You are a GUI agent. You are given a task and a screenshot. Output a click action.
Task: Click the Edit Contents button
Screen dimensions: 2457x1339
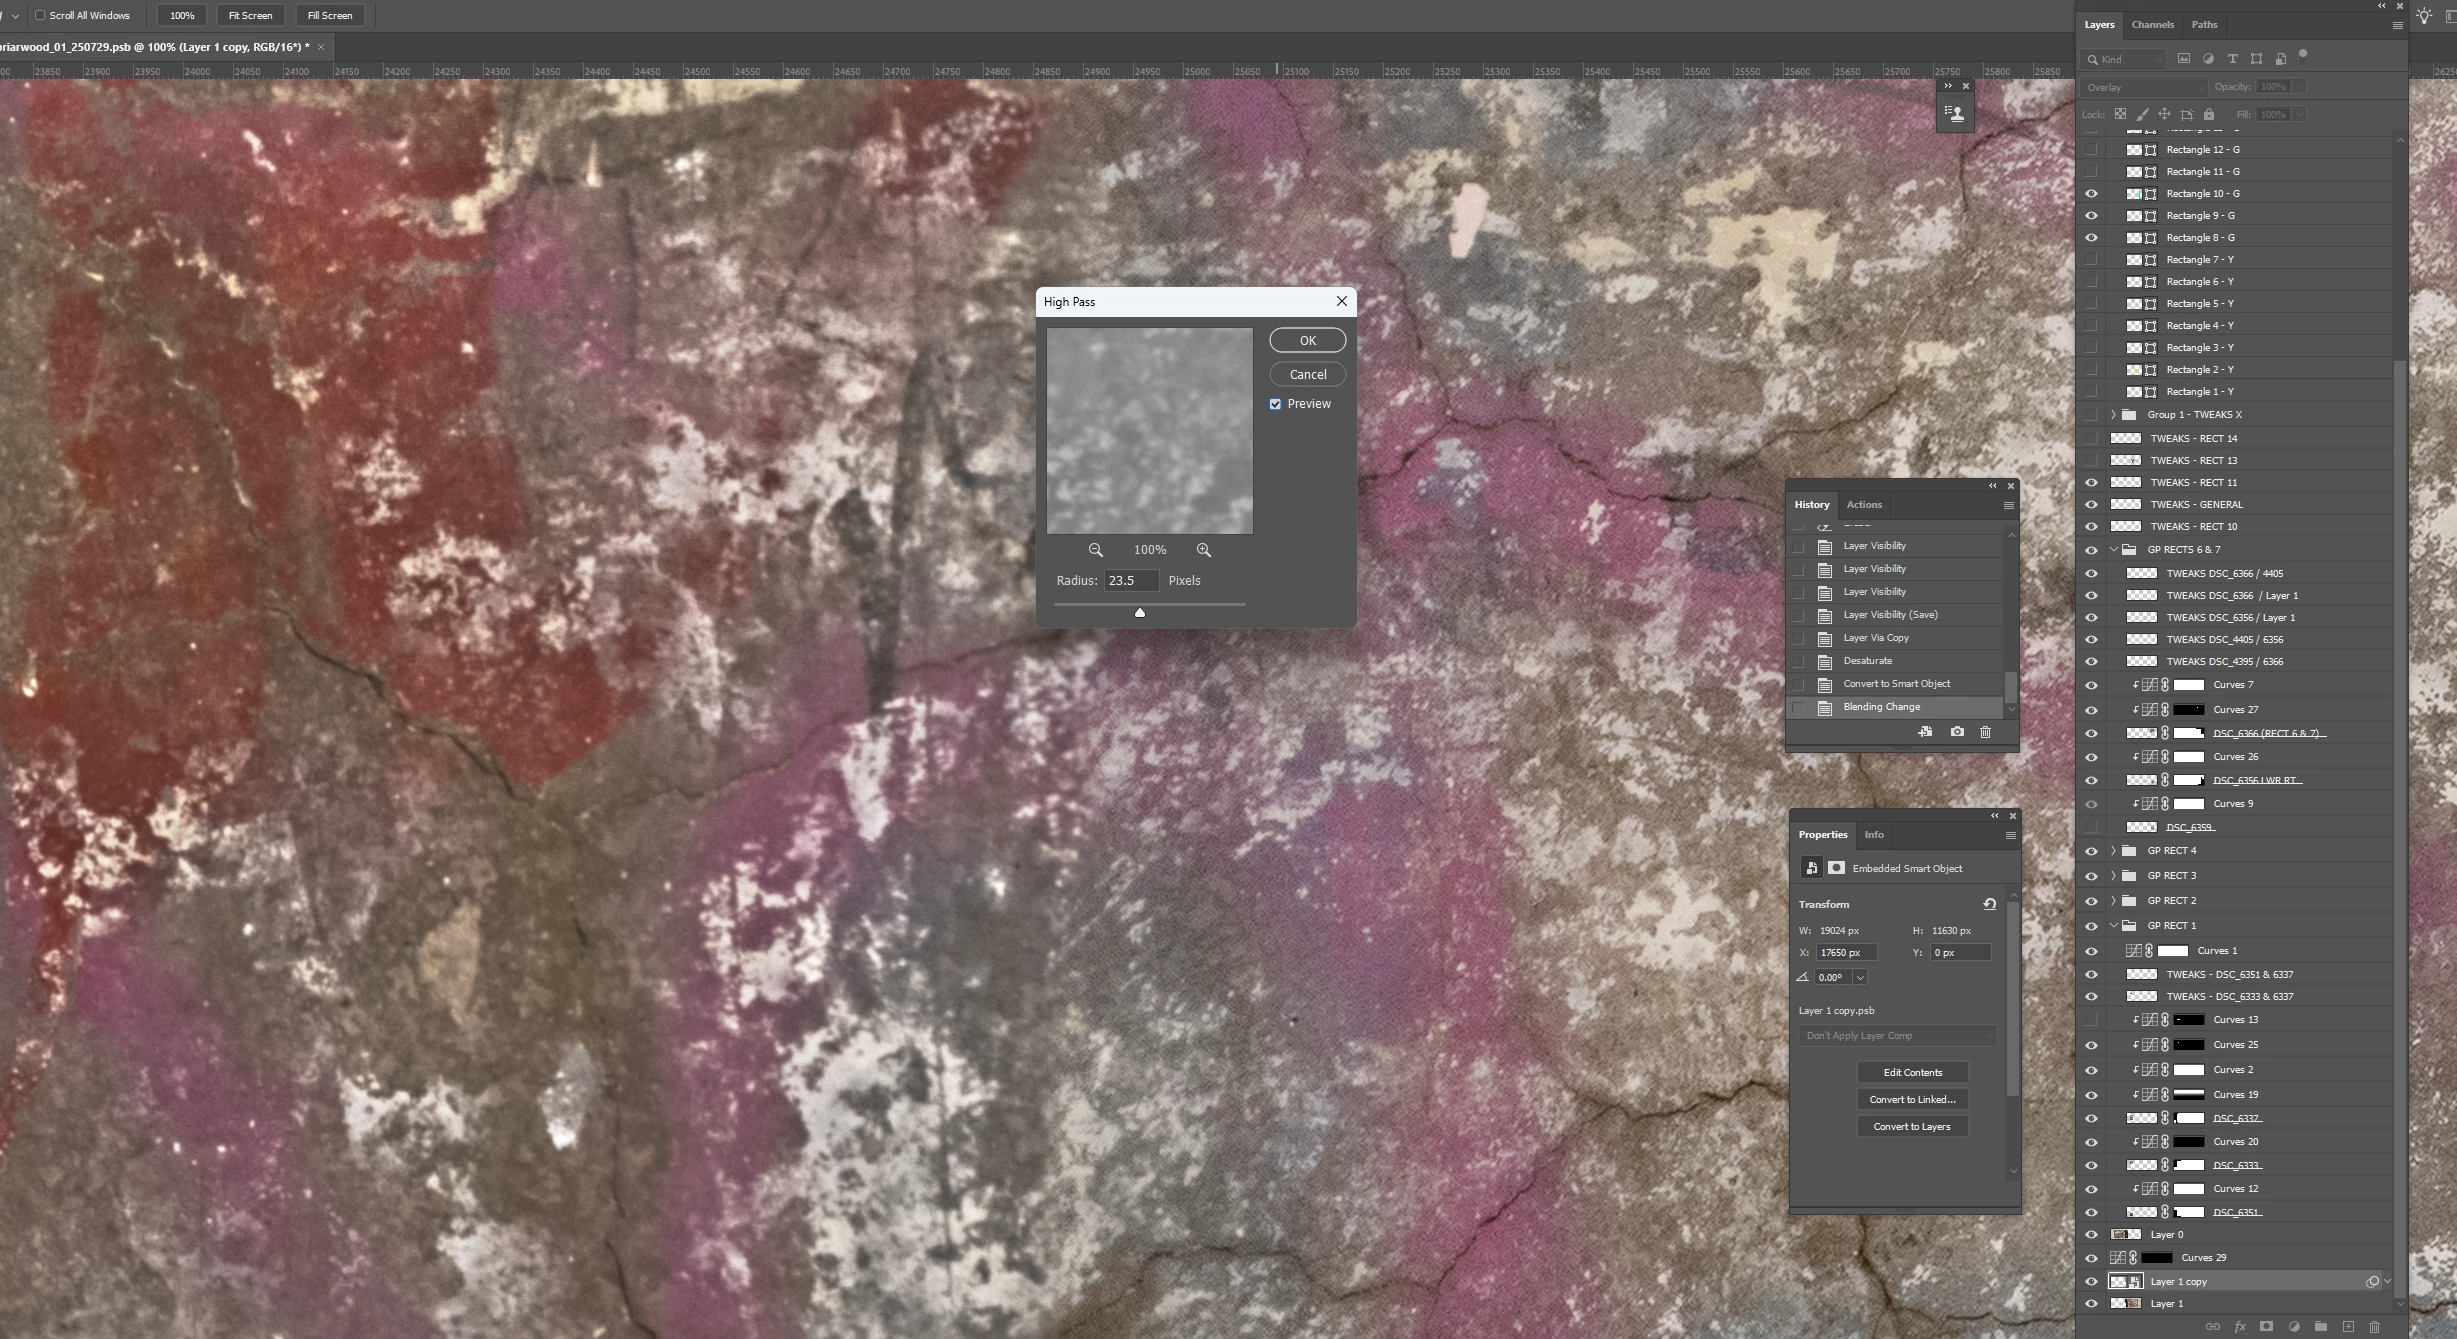(x=1912, y=1072)
